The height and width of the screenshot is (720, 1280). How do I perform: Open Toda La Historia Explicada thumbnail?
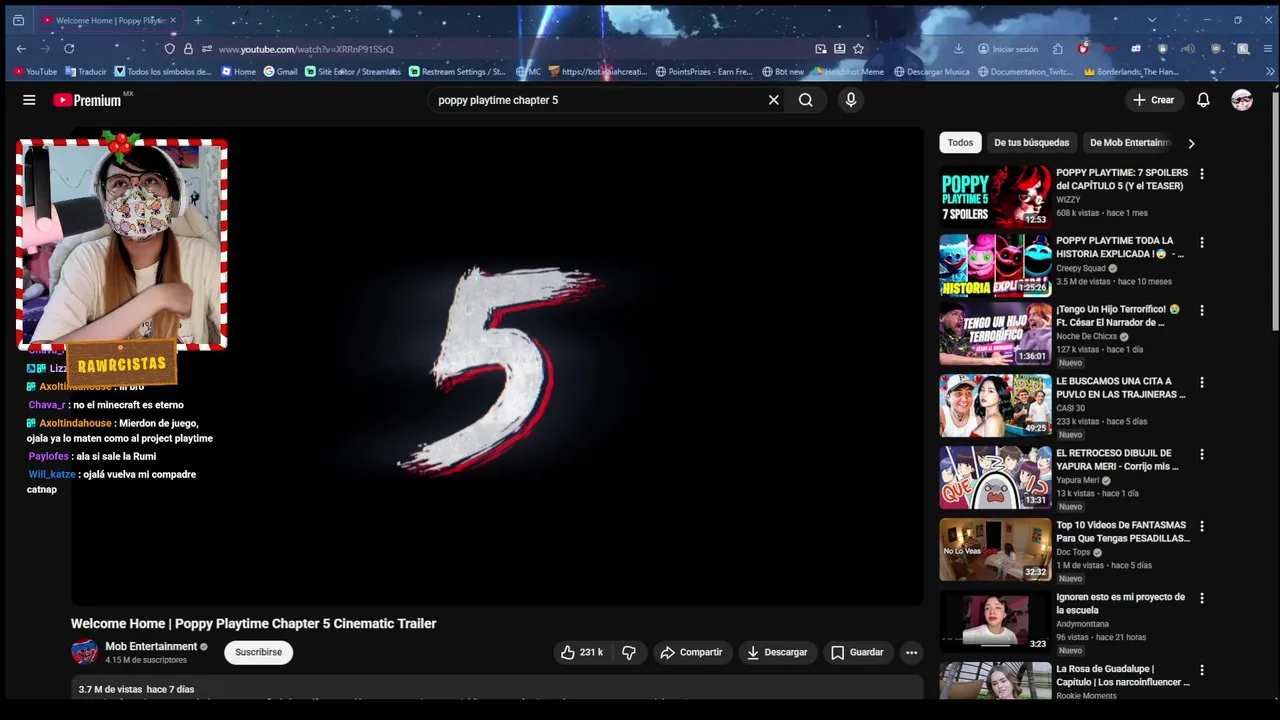tap(995, 265)
